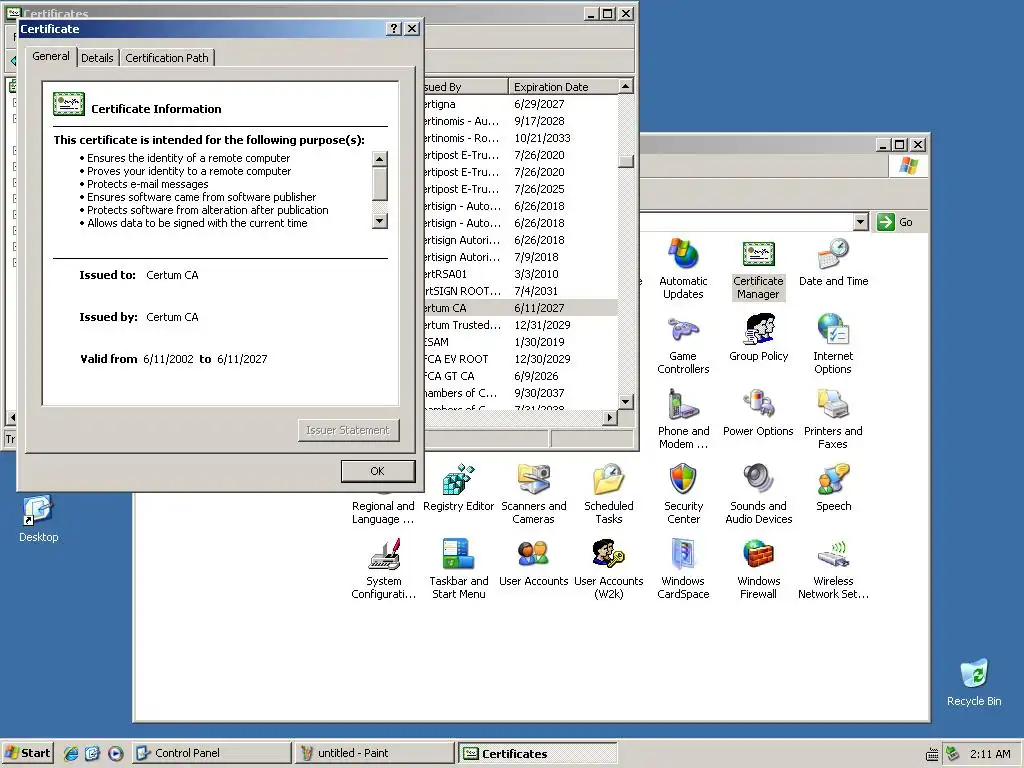This screenshot has width=1024, height=768.
Task: Select the ACCVRAIZ... CertRSA01 row expiring 3/3/2010
Action: pyautogui.click(x=520, y=274)
